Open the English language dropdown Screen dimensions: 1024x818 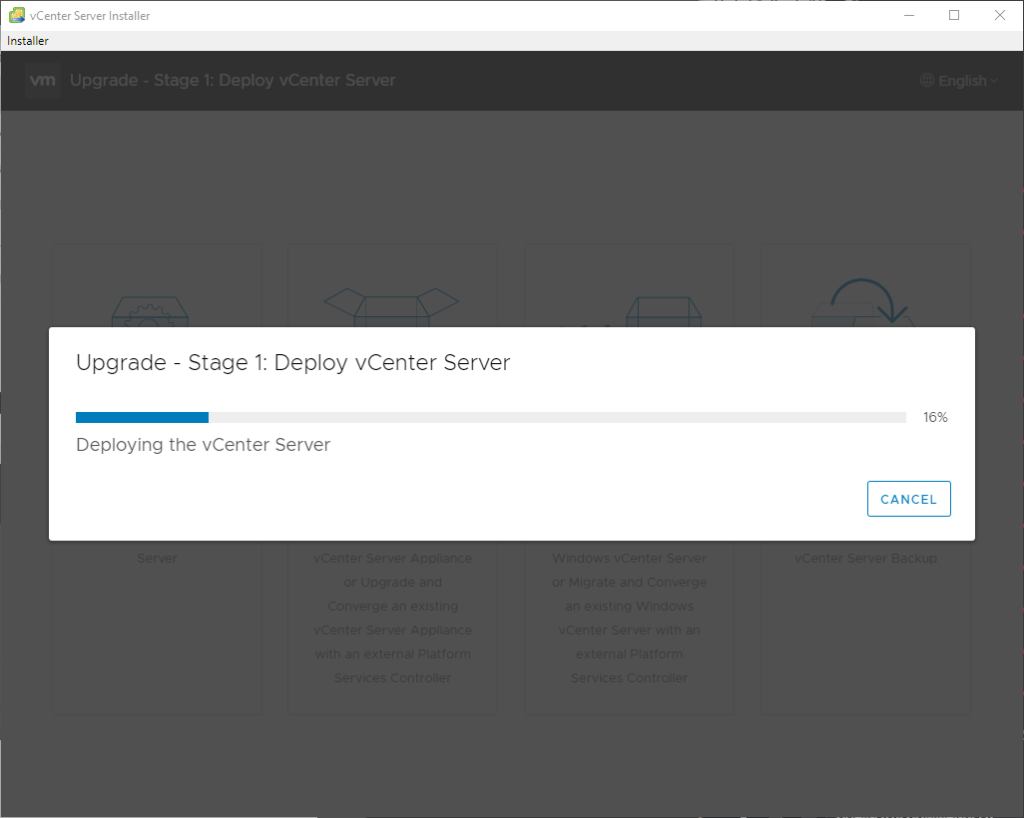tap(959, 80)
